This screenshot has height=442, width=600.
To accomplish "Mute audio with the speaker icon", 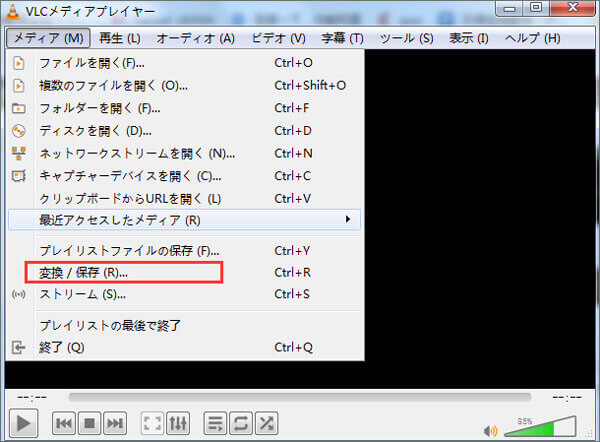I will (x=491, y=431).
